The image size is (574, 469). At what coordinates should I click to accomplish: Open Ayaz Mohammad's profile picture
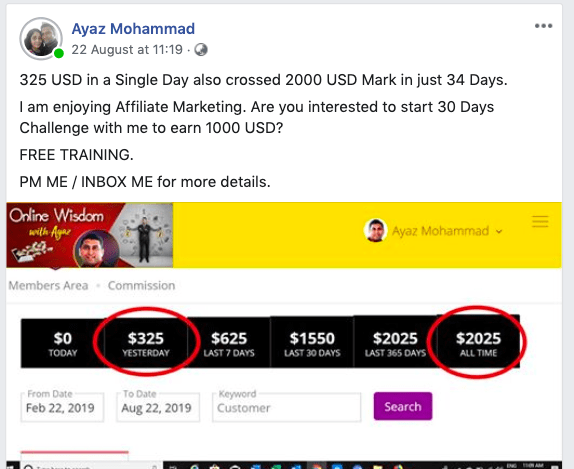tap(41, 38)
